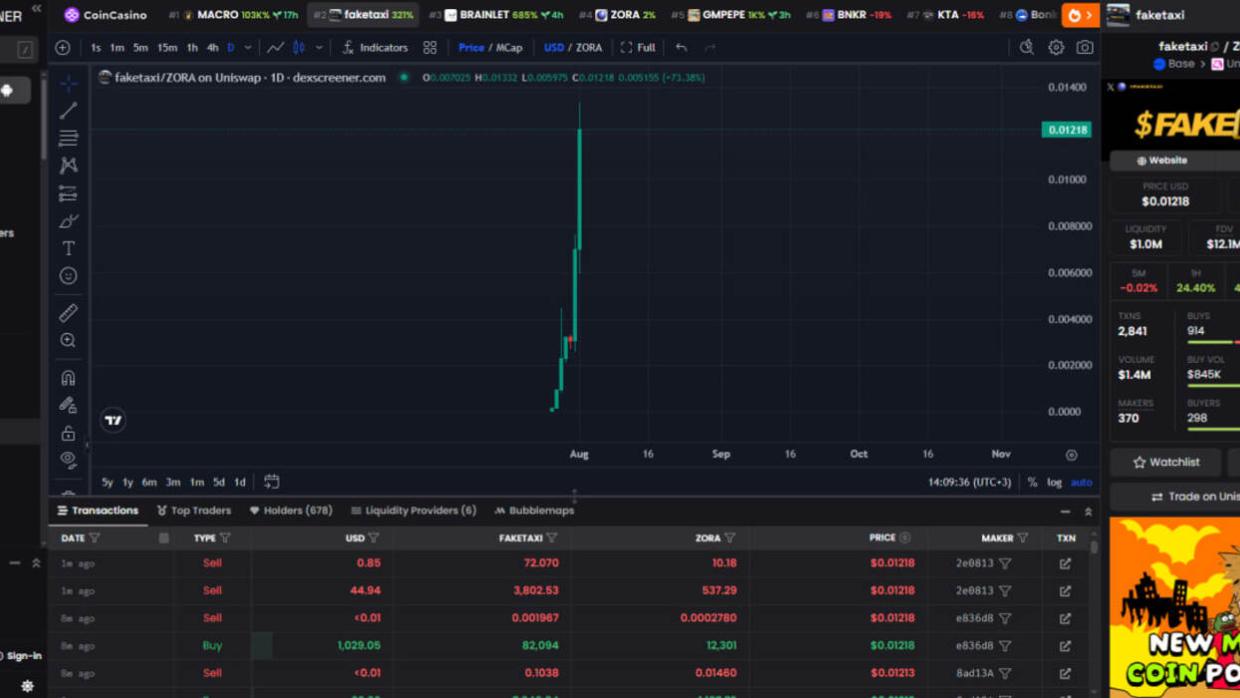Collapse transactions panel with minus icon

click(1065, 511)
